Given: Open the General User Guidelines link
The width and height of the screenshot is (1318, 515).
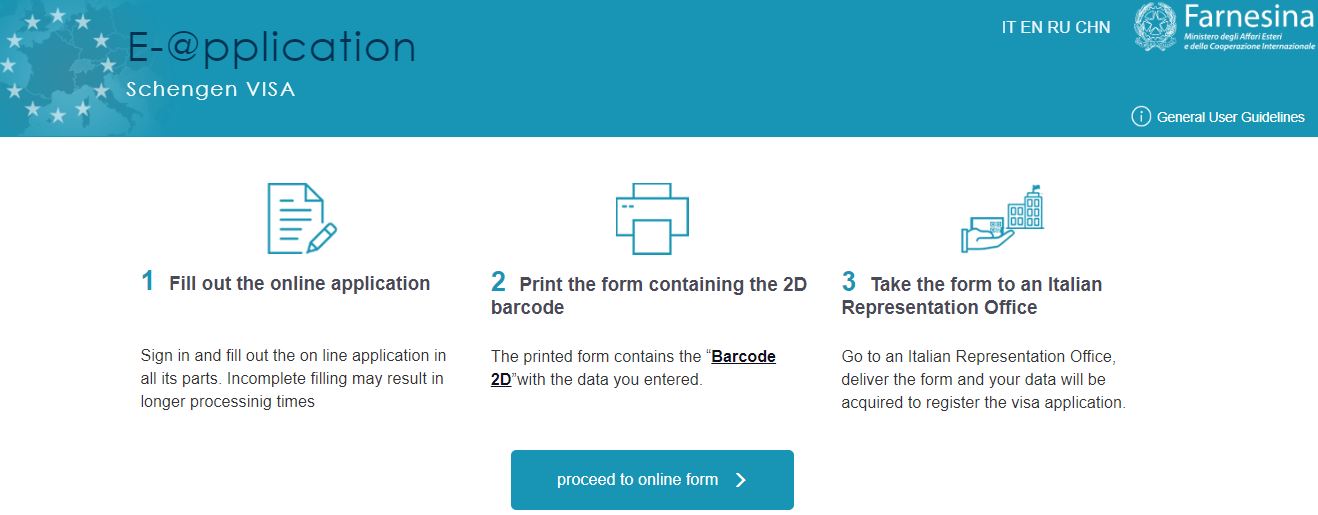Looking at the screenshot, I should click(1230, 117).
